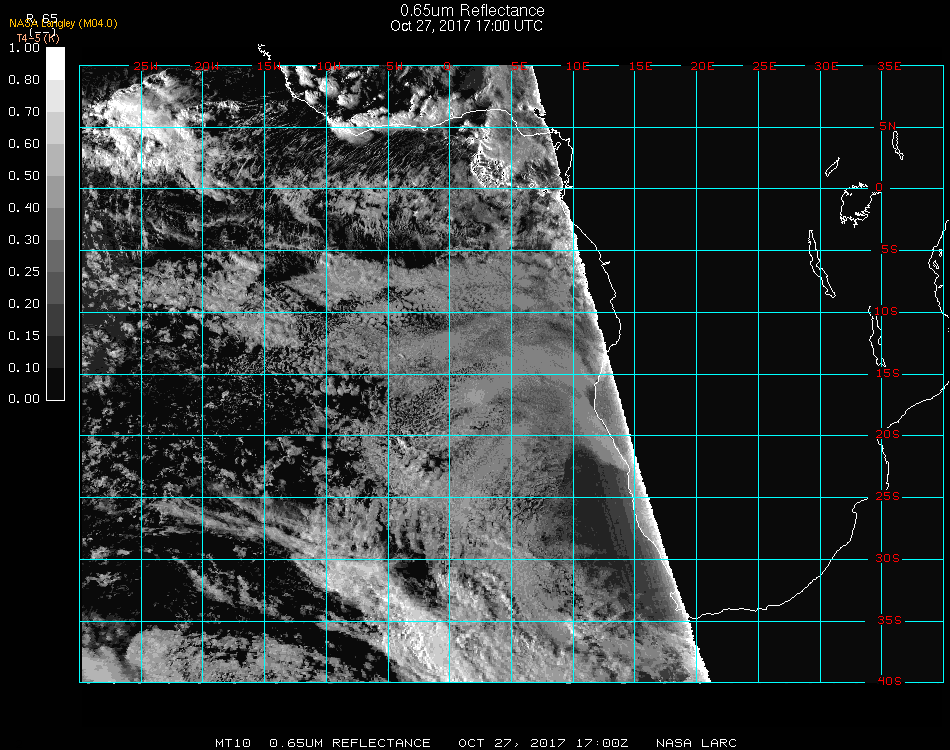Click the 15S latitude label
Viewport: 950px width, 750px height.
point(888,373)
